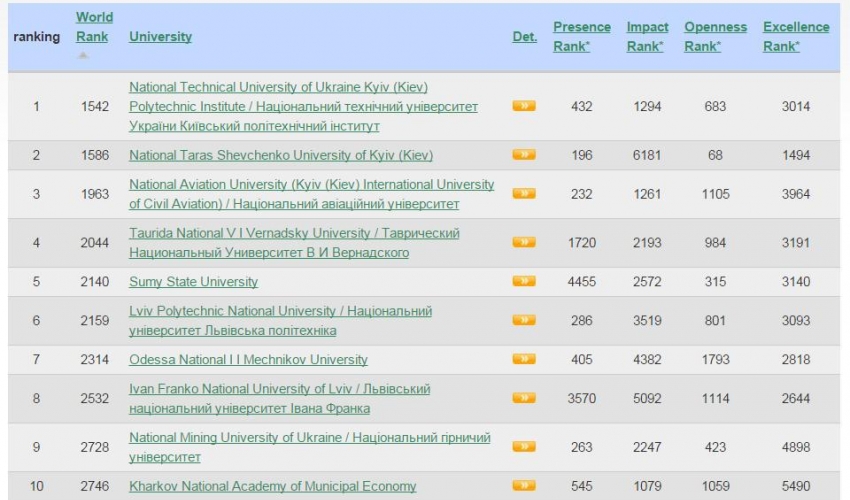850x500 pixels.
Task: Sort by Presence Rank column
Action: [582, 37]
